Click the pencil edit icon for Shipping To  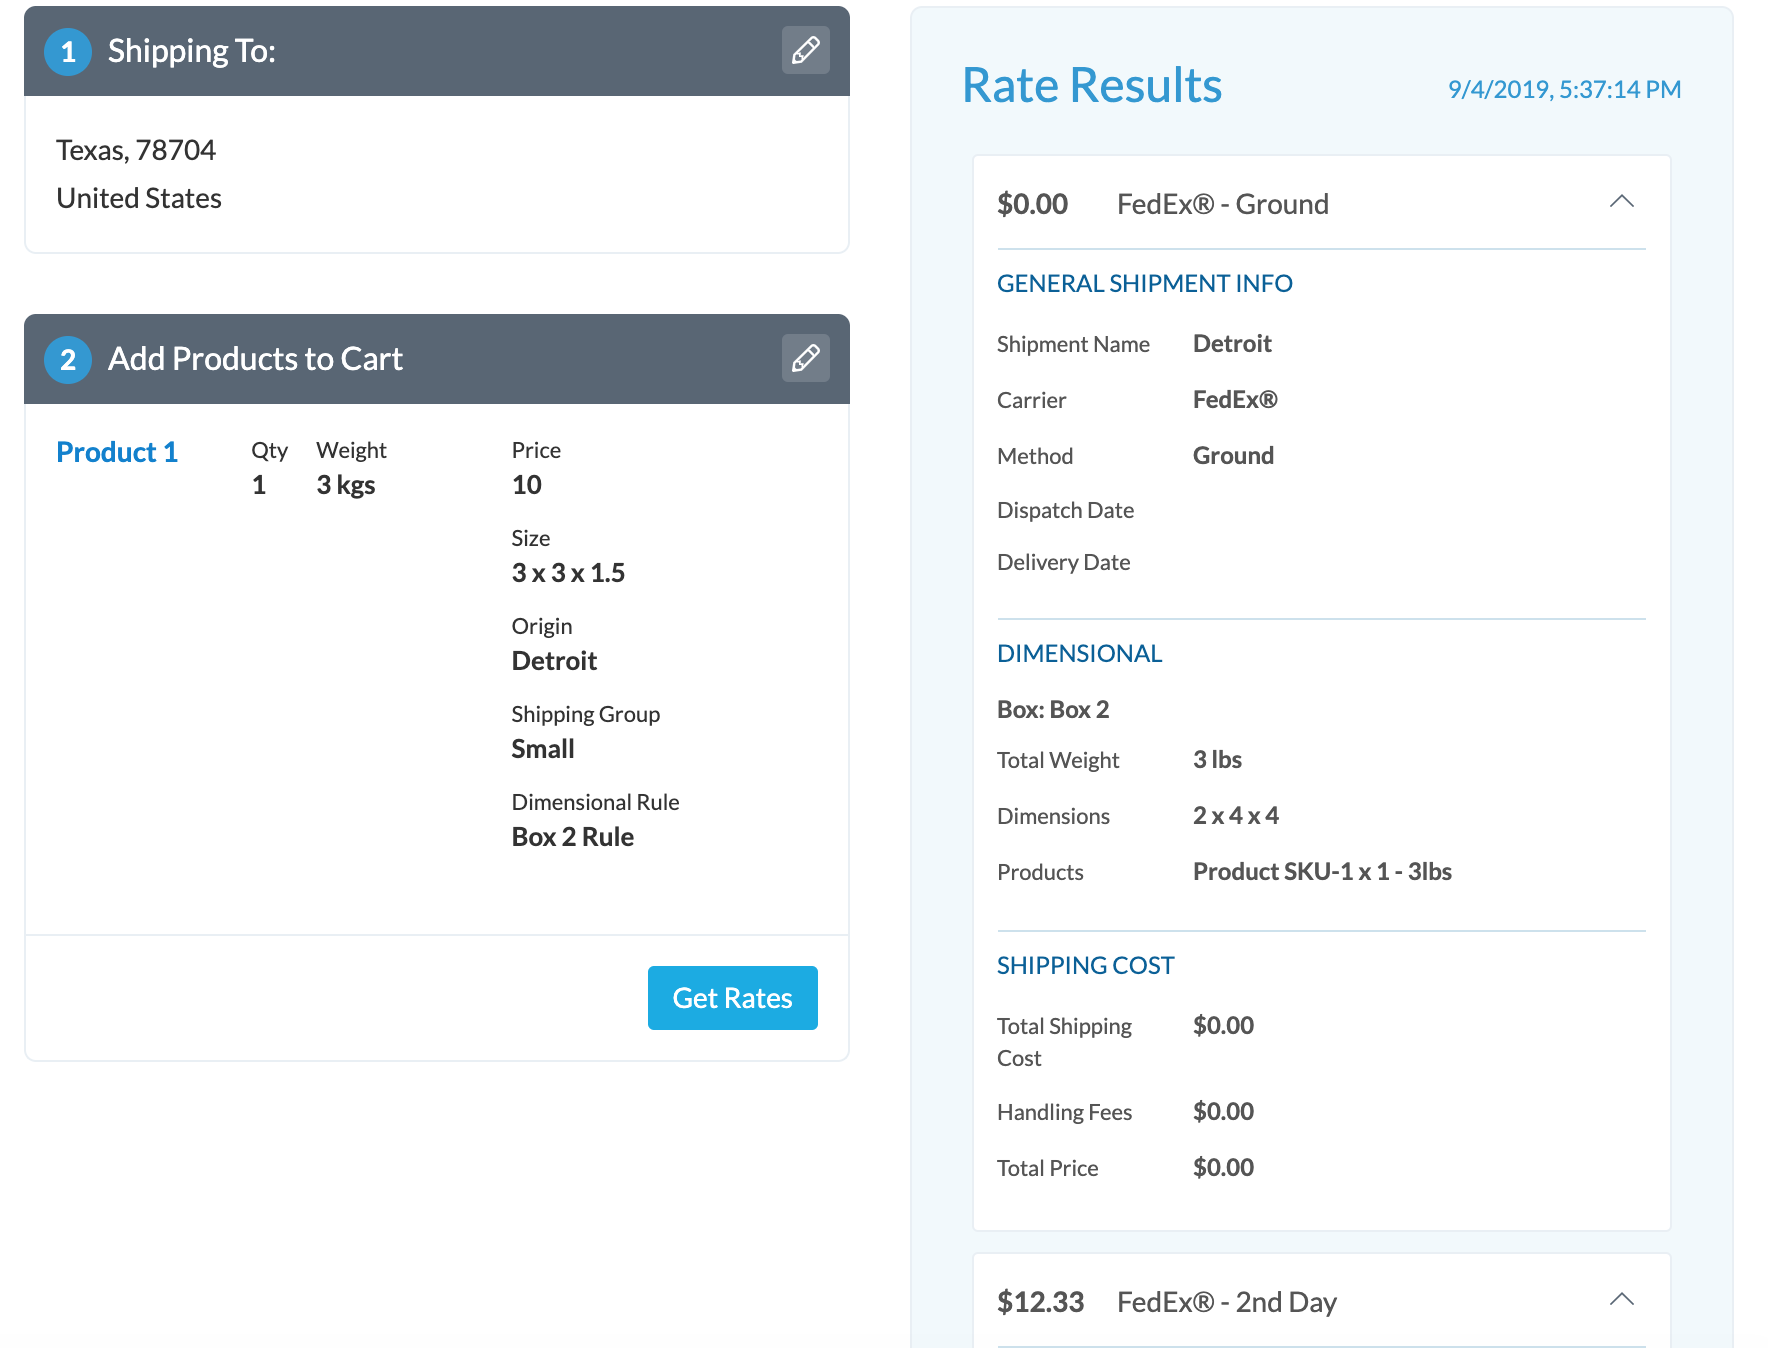click(805, 50)
